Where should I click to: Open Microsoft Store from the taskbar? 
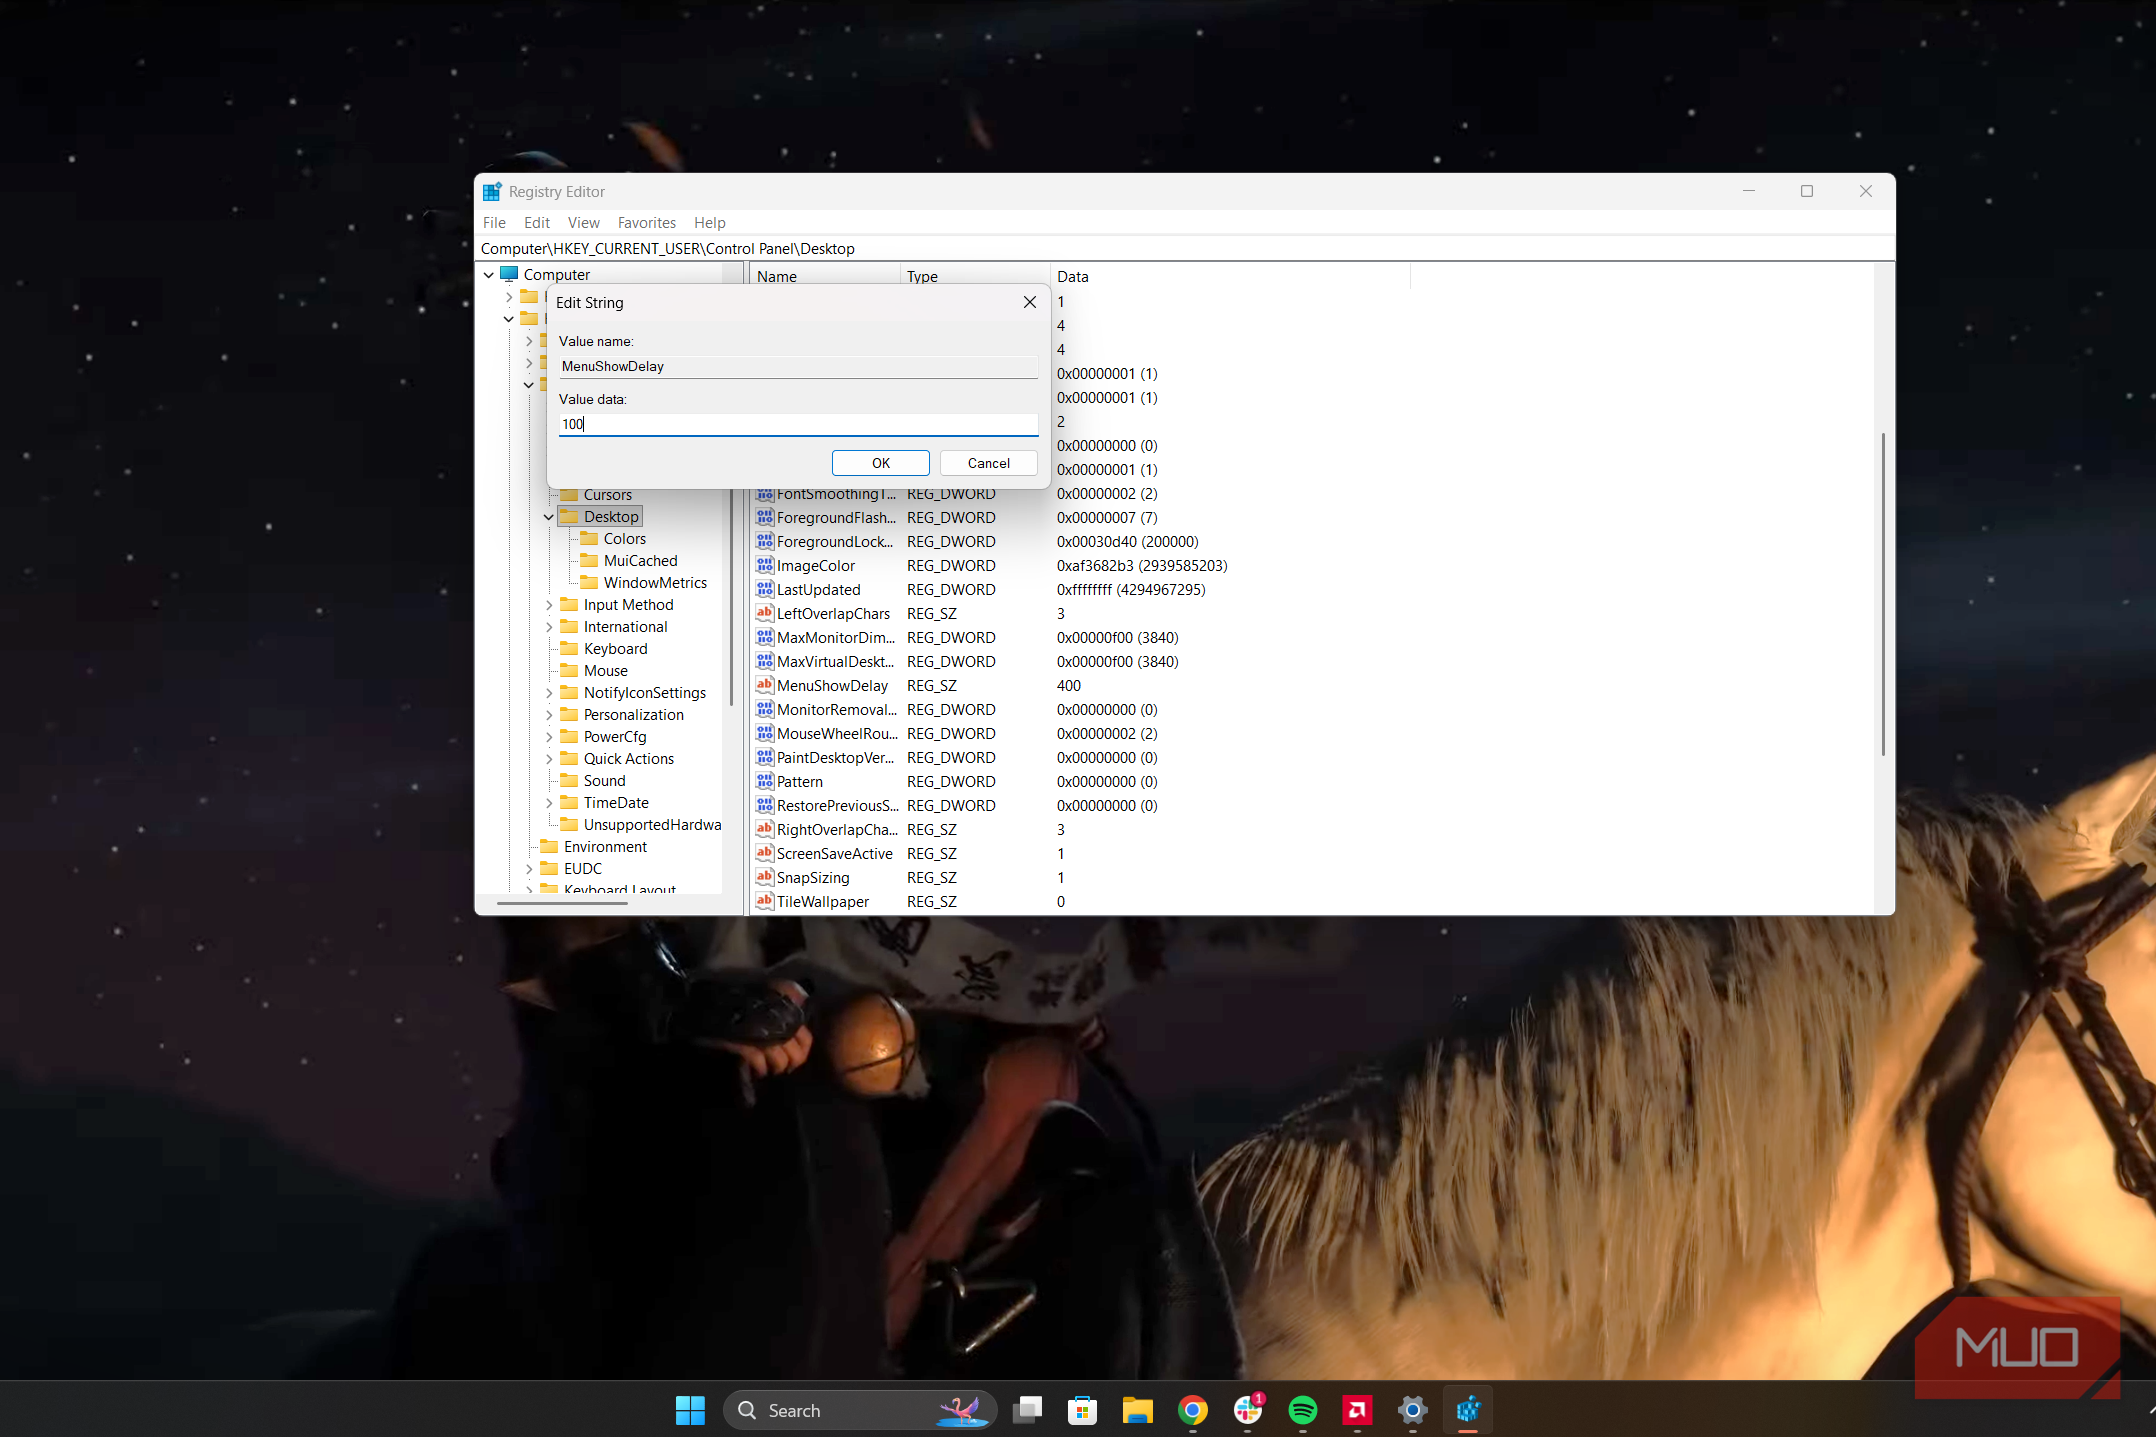pyautogui.click(x=1082, y=1410)
